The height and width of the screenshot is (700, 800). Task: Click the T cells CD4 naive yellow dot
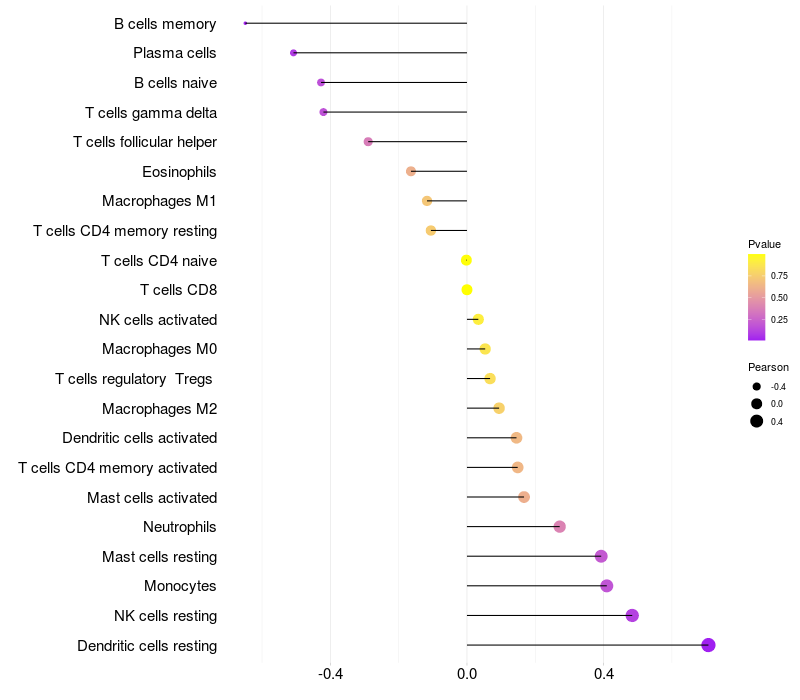point(466,260)
